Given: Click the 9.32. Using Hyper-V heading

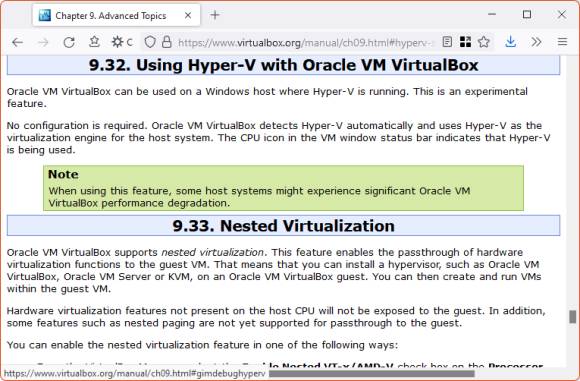Looking at the screenshot, I should click(283, 65).
